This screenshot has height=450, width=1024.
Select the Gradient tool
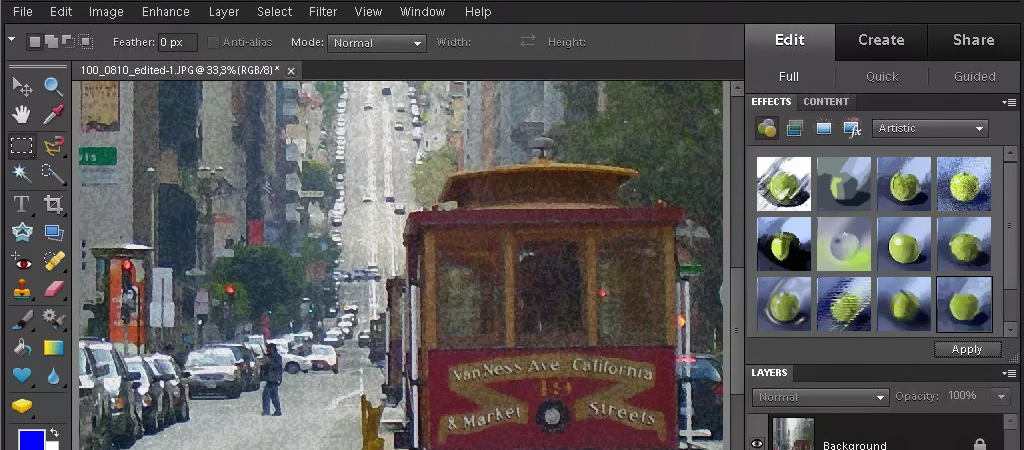[54, 347]
